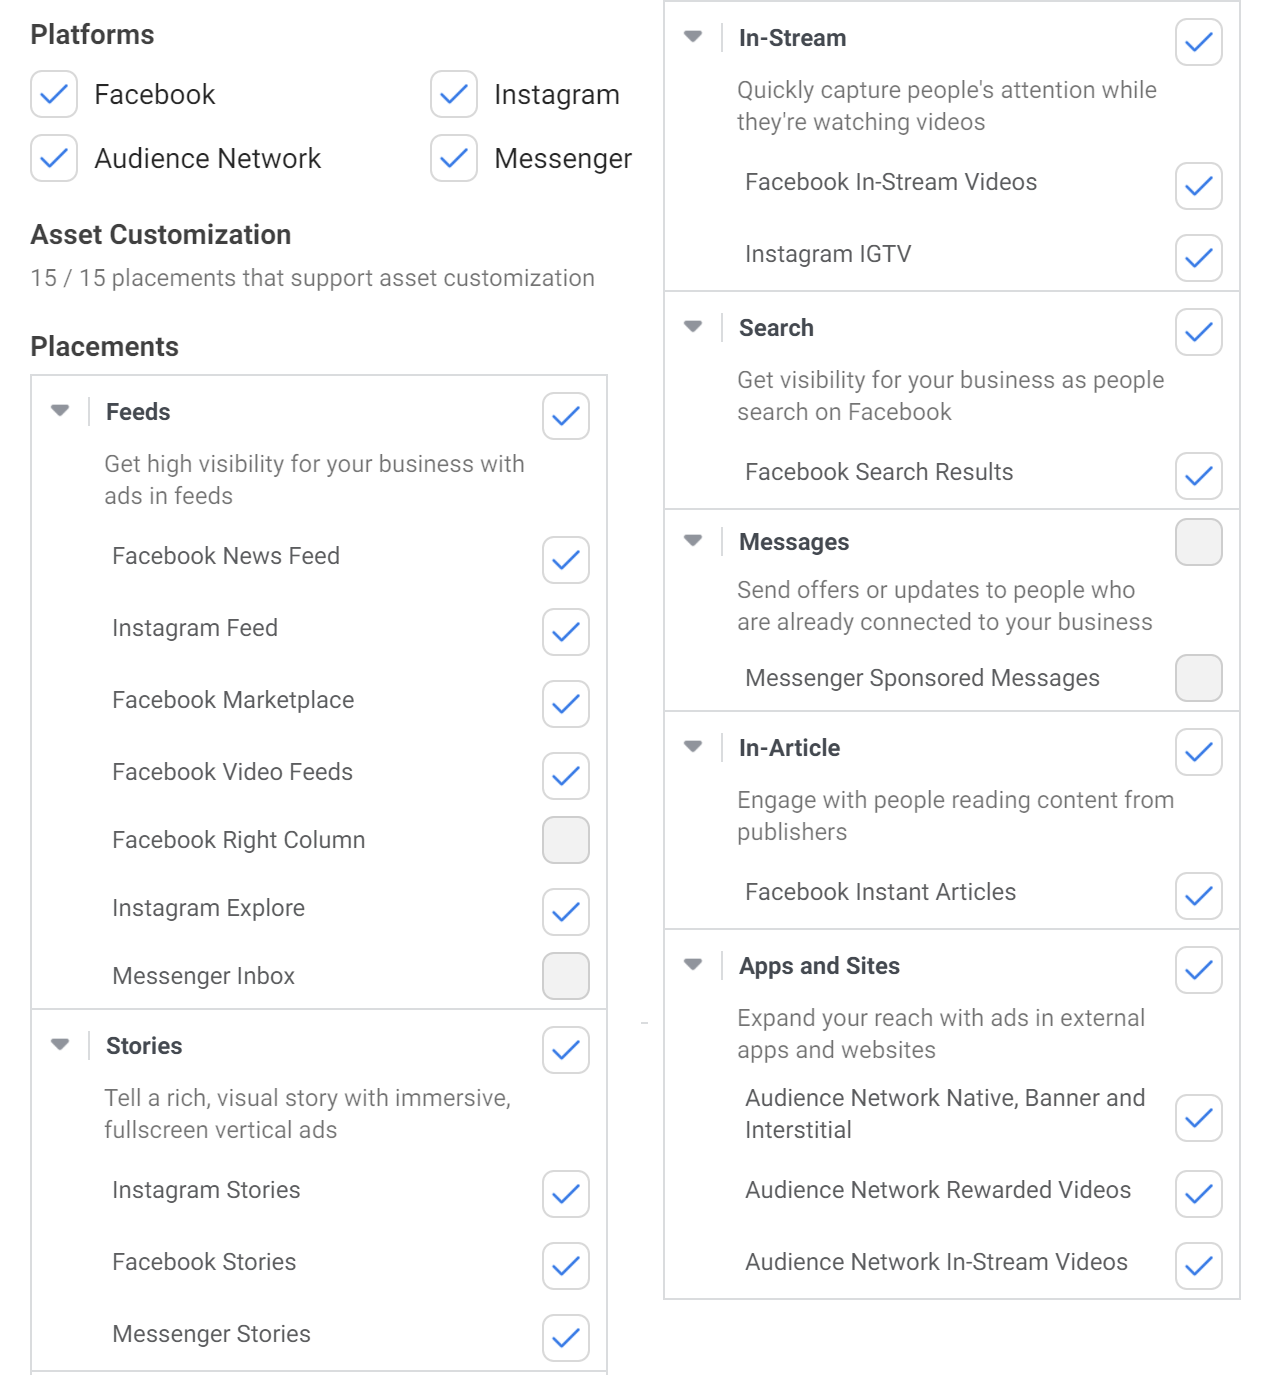
Task: Enable the Messenger Inbox placement
Action: 566,976
